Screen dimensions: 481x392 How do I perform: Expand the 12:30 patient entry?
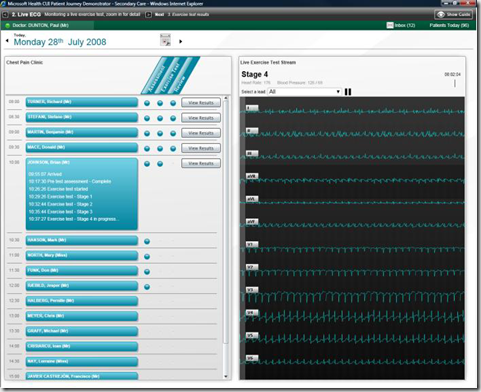point(82,301)
